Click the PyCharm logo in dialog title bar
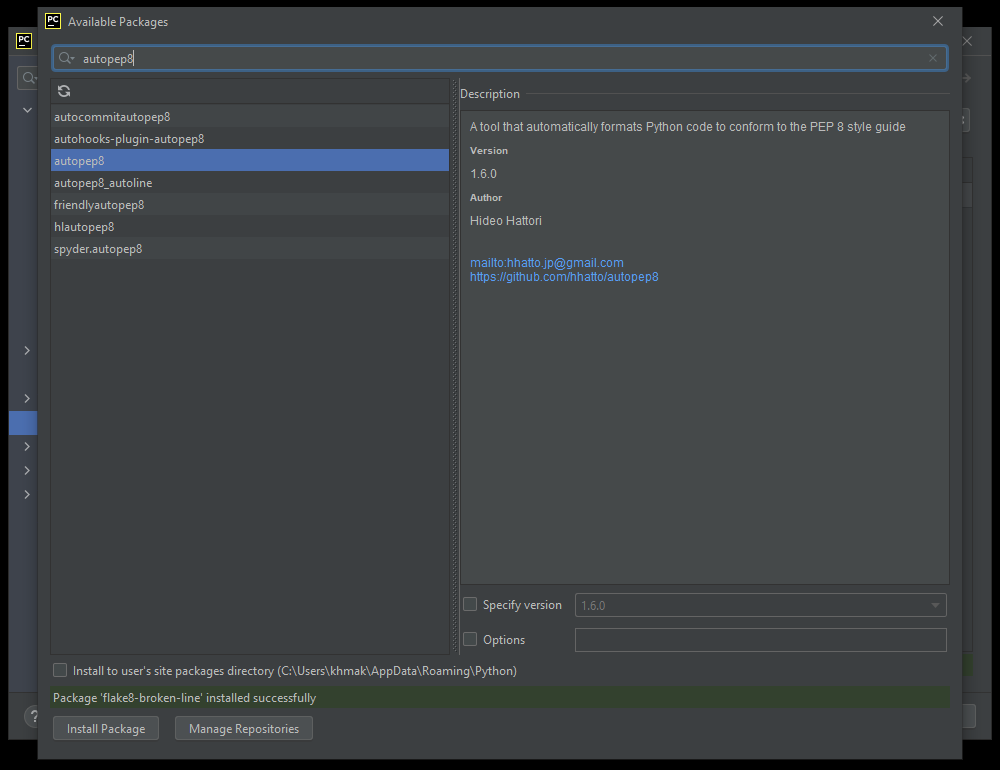Image resolution: width=1000 pixels, height=770 pixels. 53,21
